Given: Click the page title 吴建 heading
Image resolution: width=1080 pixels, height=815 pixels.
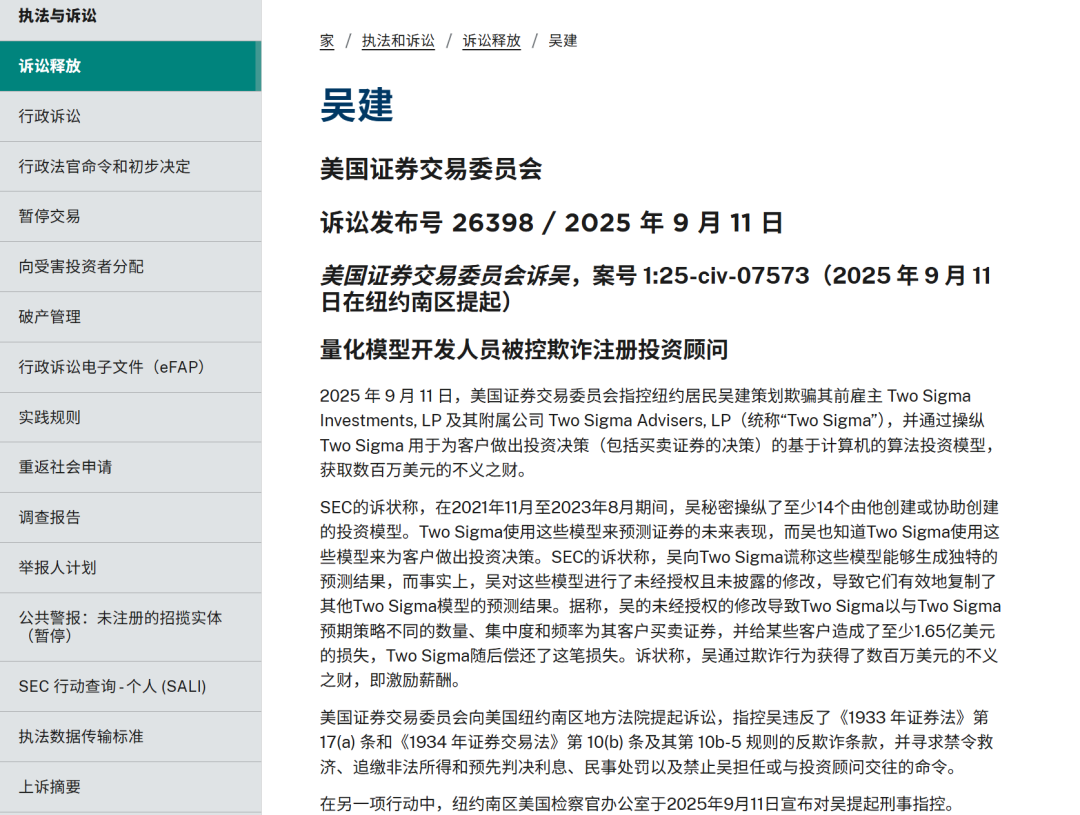Looking at the screenshot, I should (357, 105).
